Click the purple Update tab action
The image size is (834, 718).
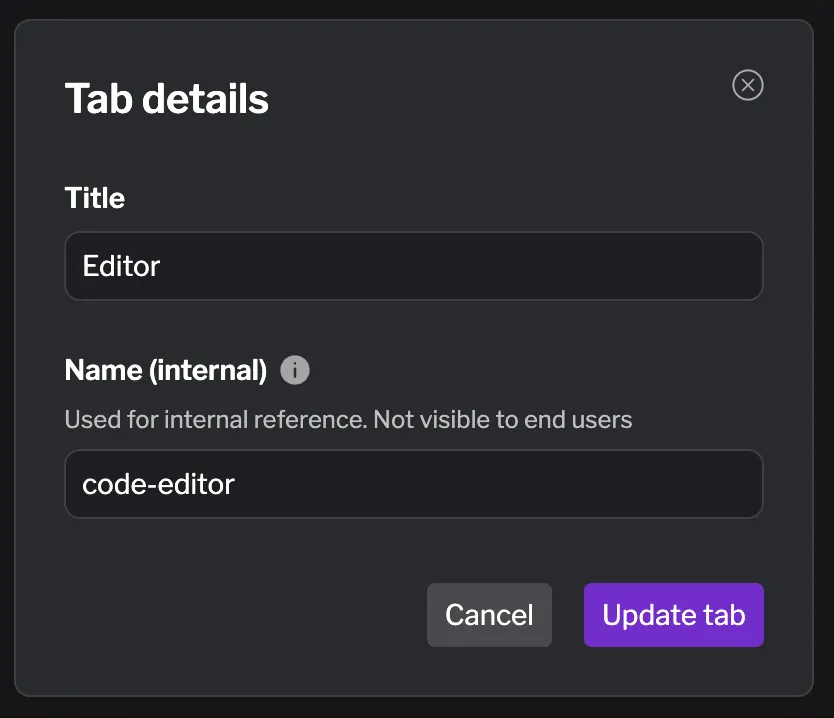pos(673,615)
